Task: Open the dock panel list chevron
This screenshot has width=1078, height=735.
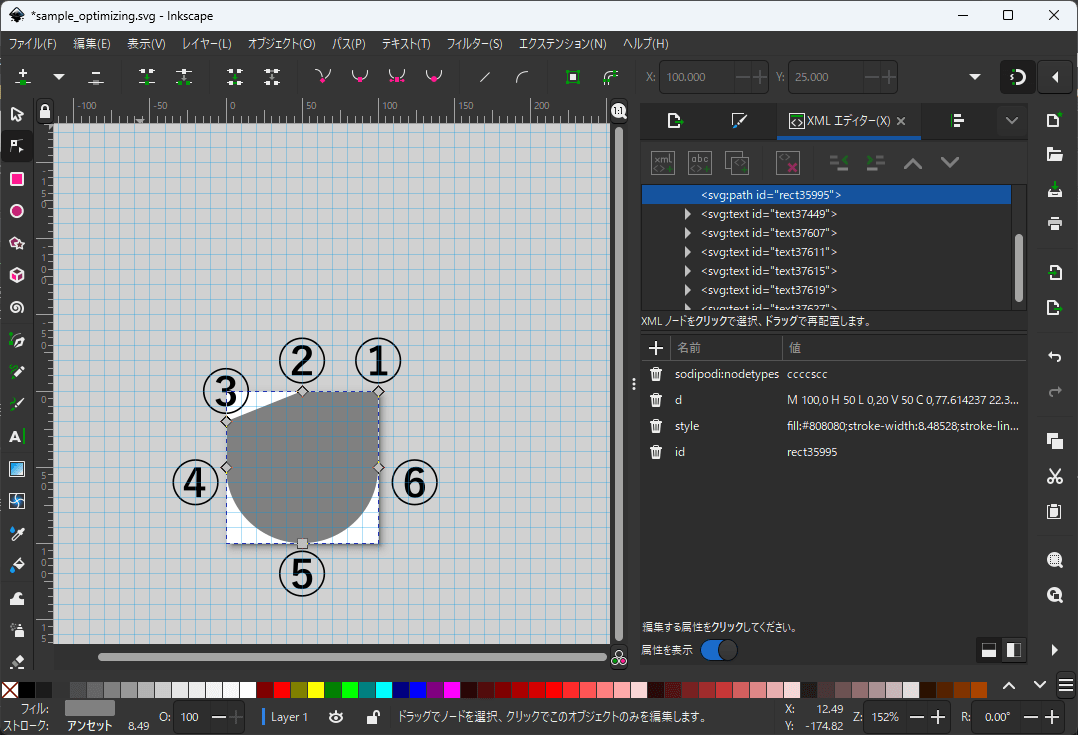Action: coord(1011,121)
